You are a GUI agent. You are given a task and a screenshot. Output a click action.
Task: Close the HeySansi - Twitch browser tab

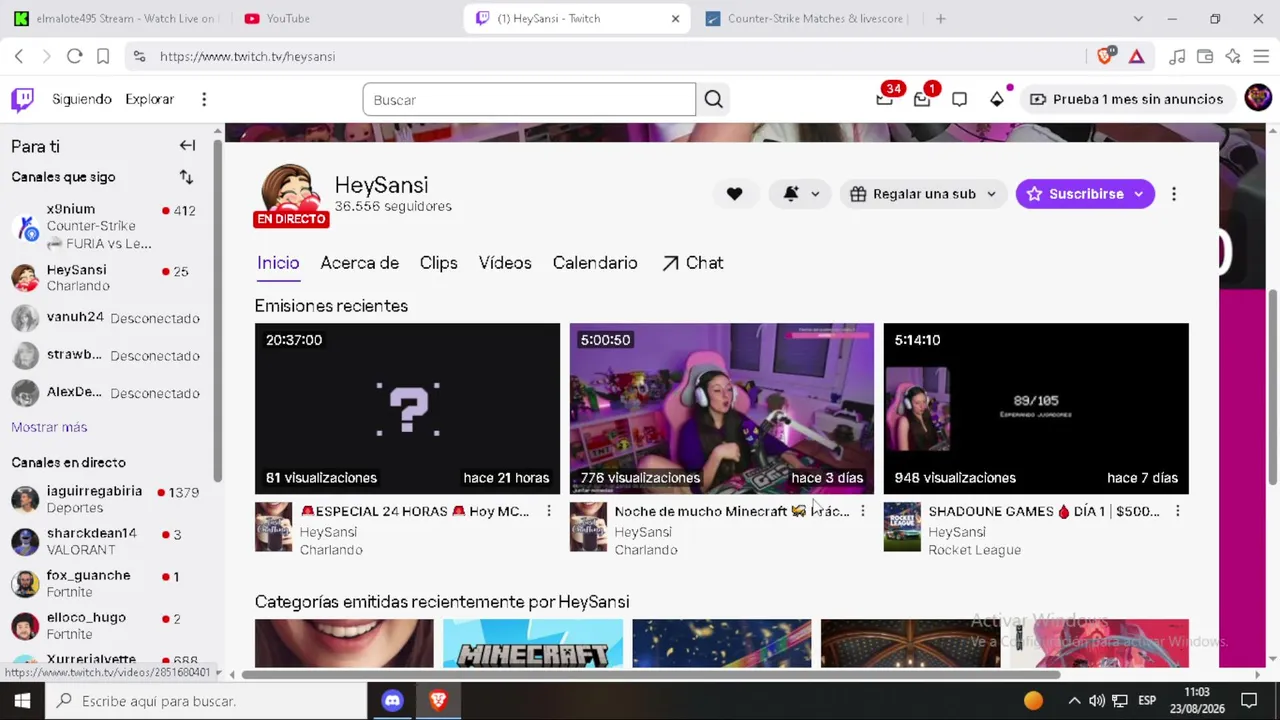click(x=675, y=18)
